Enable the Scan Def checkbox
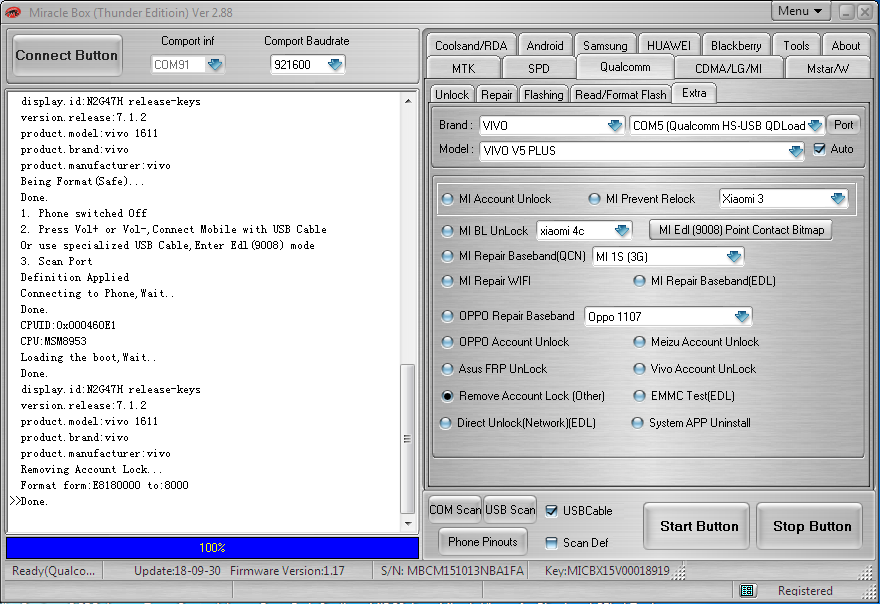The image size is (880, 604). 552,542
